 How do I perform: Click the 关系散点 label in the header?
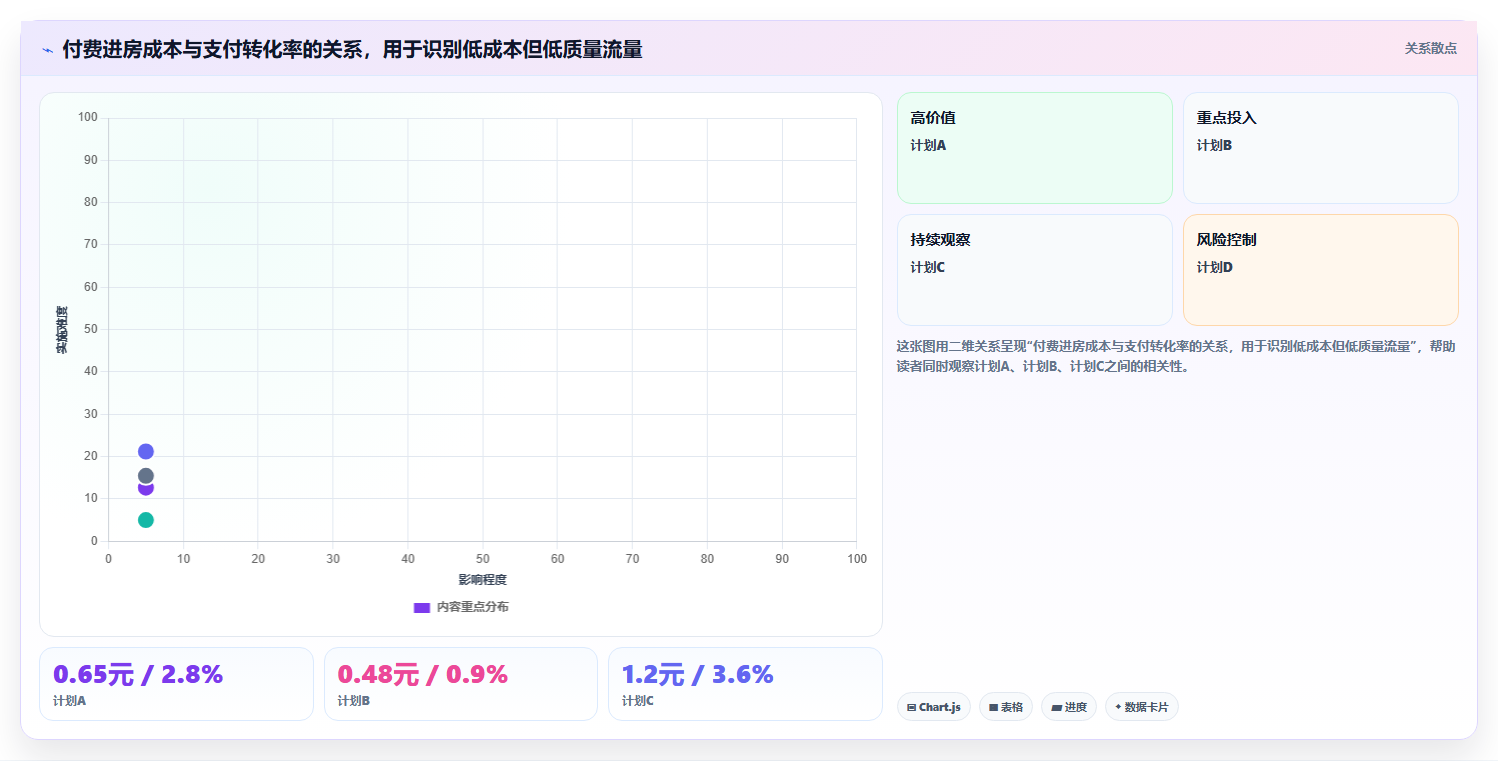pos(1430,48)
